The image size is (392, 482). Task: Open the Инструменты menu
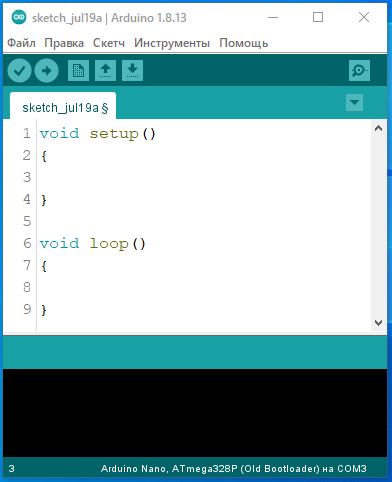[172, 43]
